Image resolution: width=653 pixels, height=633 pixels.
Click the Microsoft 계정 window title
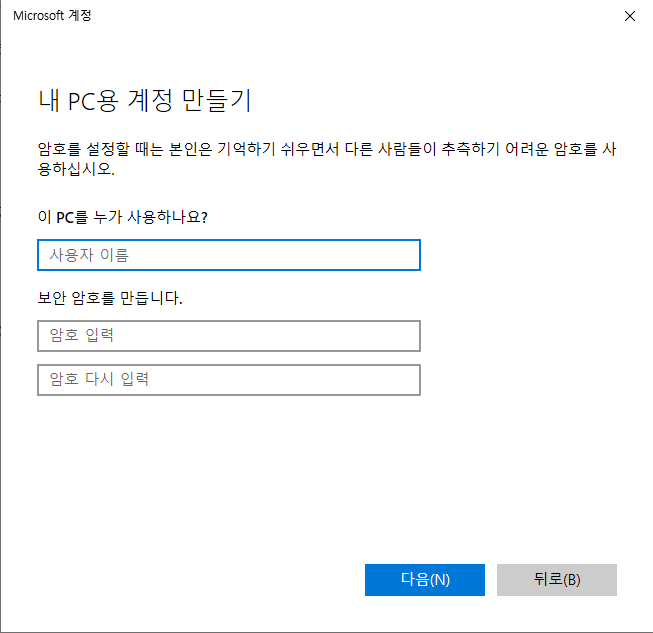[x=52, y=15]
